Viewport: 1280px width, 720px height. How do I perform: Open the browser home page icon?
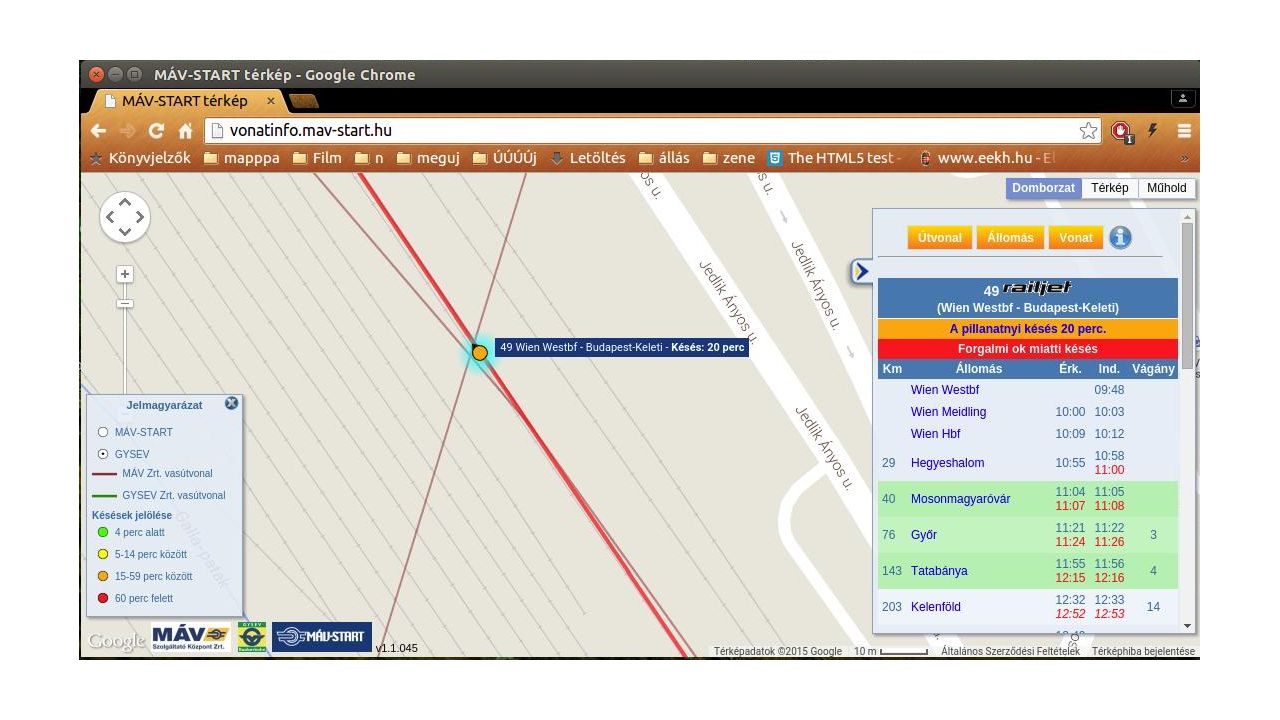pyautogui.click(x=185, y=131)
